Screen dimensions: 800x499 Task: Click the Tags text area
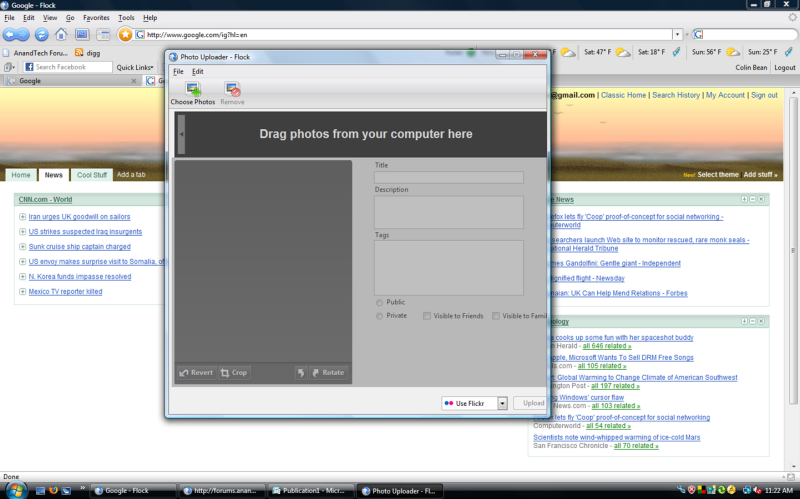click(x=448, y=268)
